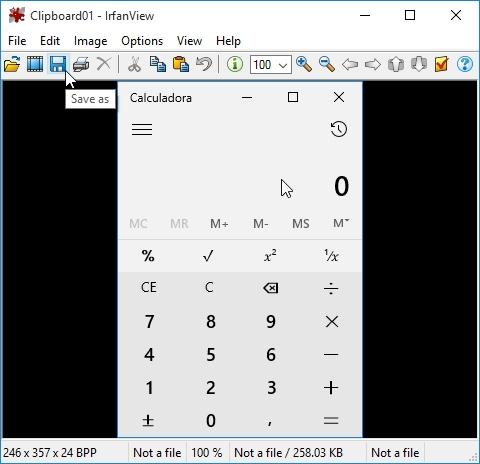480x464 pixels.
Task: Open the green Image Information icon
Action: click(x=235, y=64)
